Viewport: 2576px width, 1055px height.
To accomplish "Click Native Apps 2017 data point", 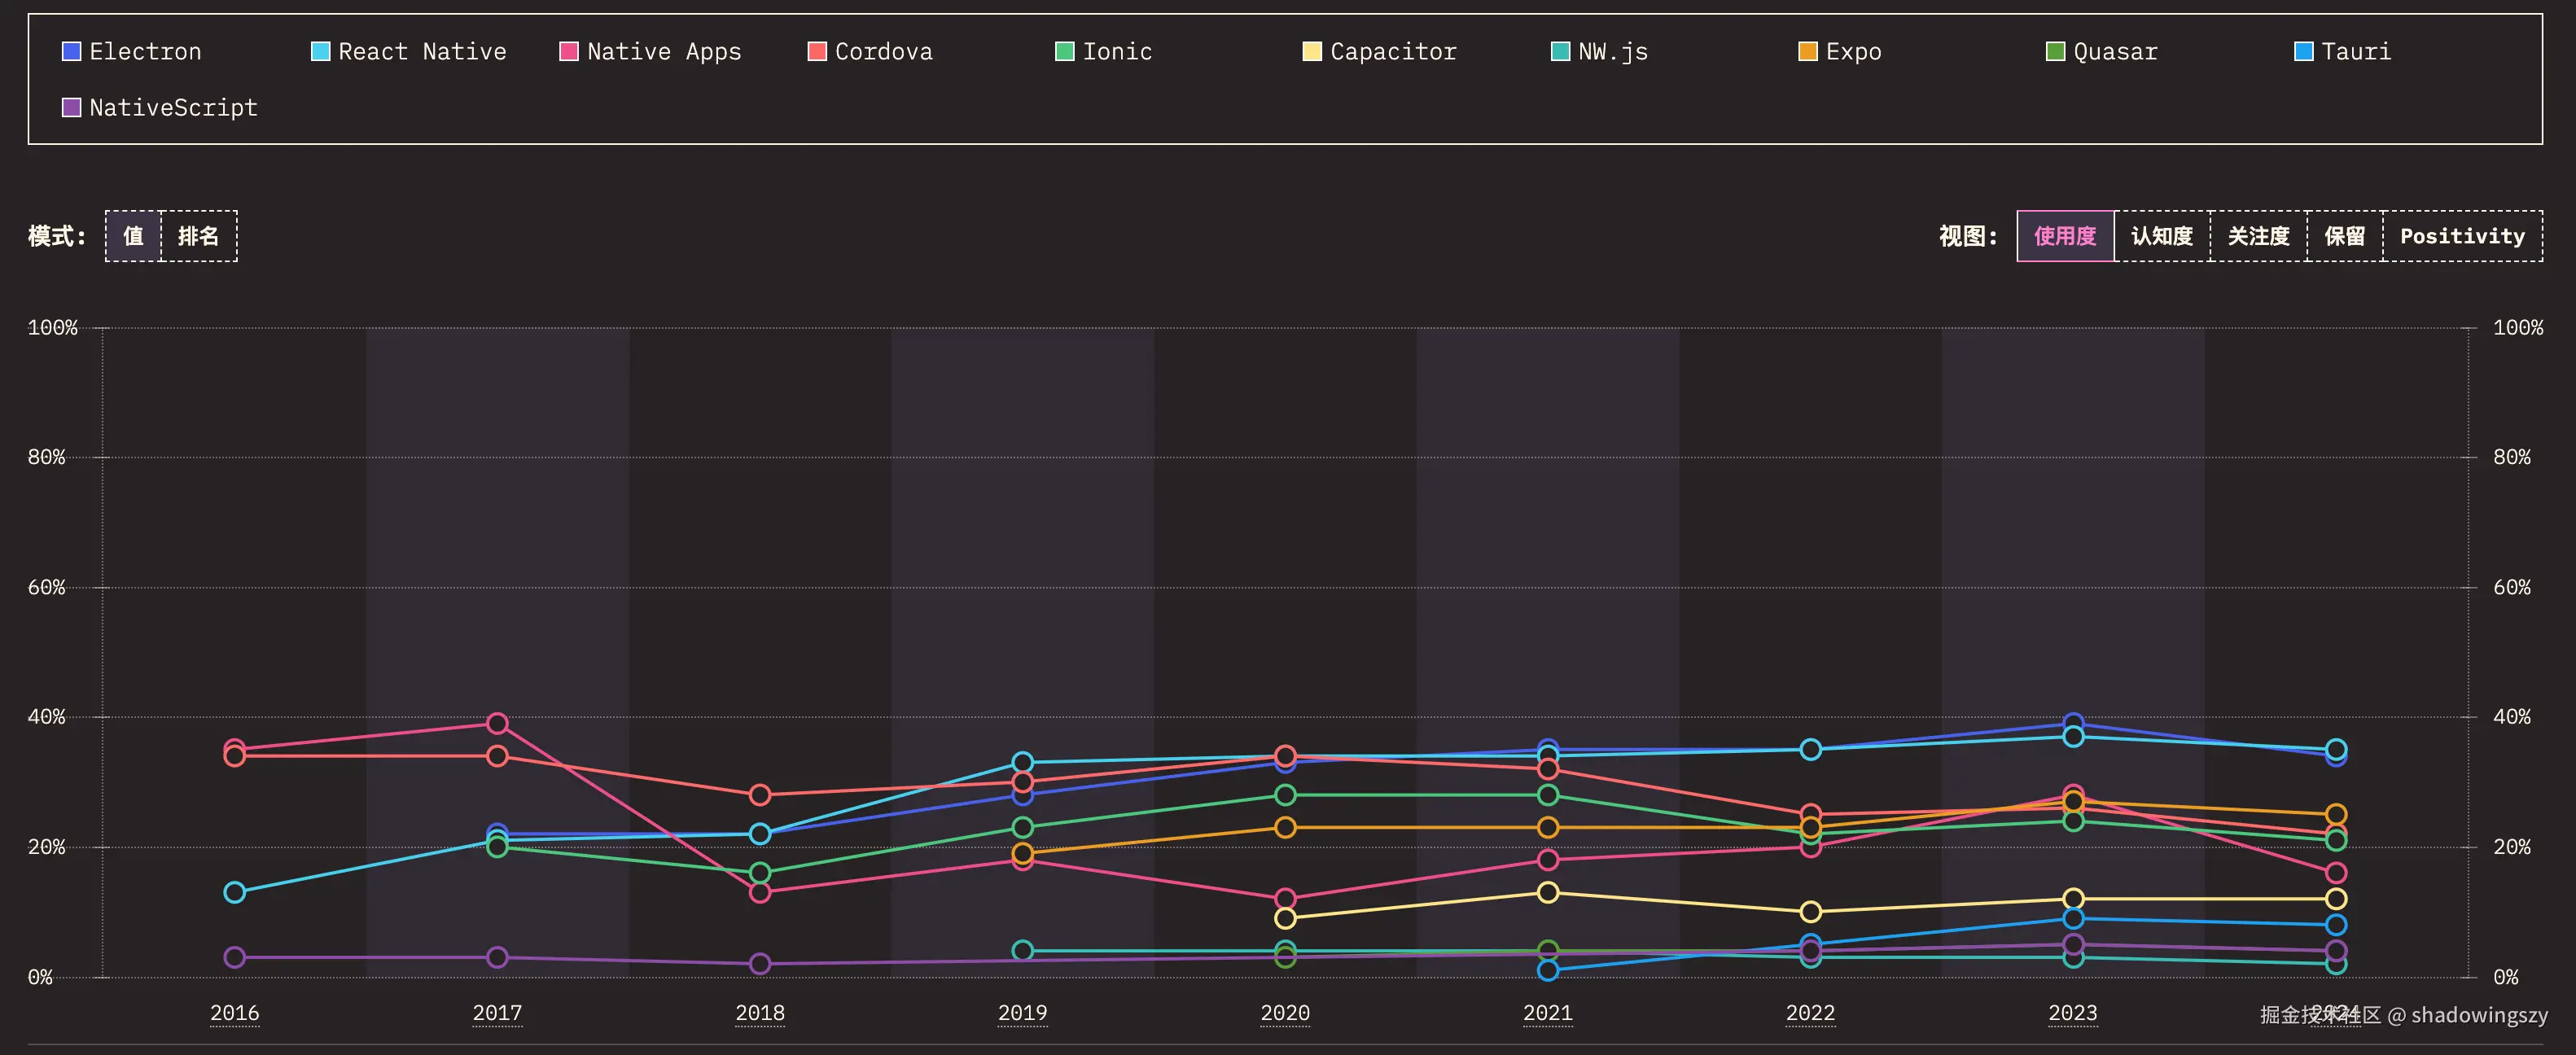I will point(497,723).
